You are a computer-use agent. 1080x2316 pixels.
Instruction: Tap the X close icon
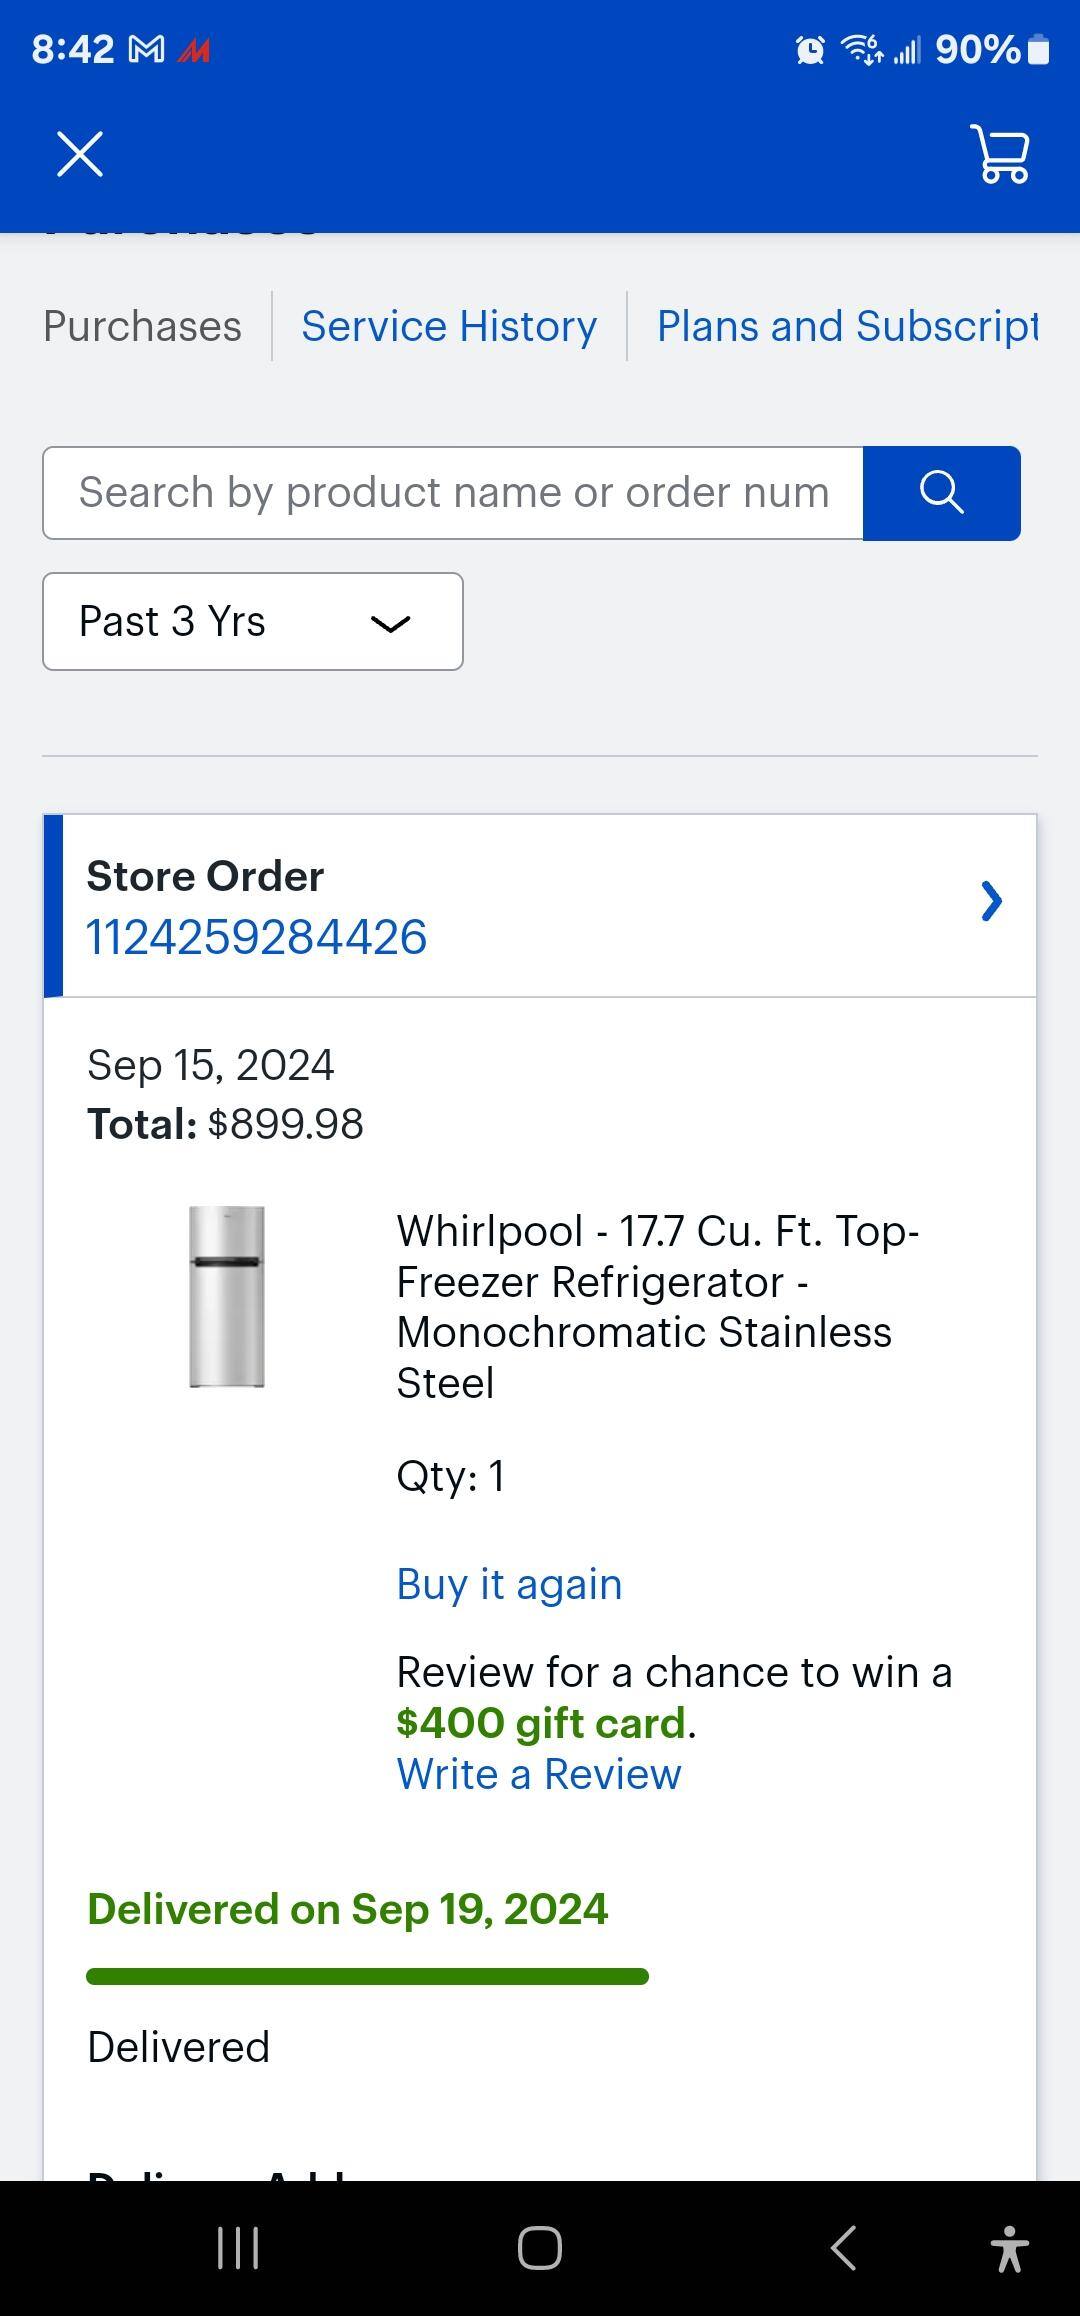pyautogui.click(x=80, y=154)
